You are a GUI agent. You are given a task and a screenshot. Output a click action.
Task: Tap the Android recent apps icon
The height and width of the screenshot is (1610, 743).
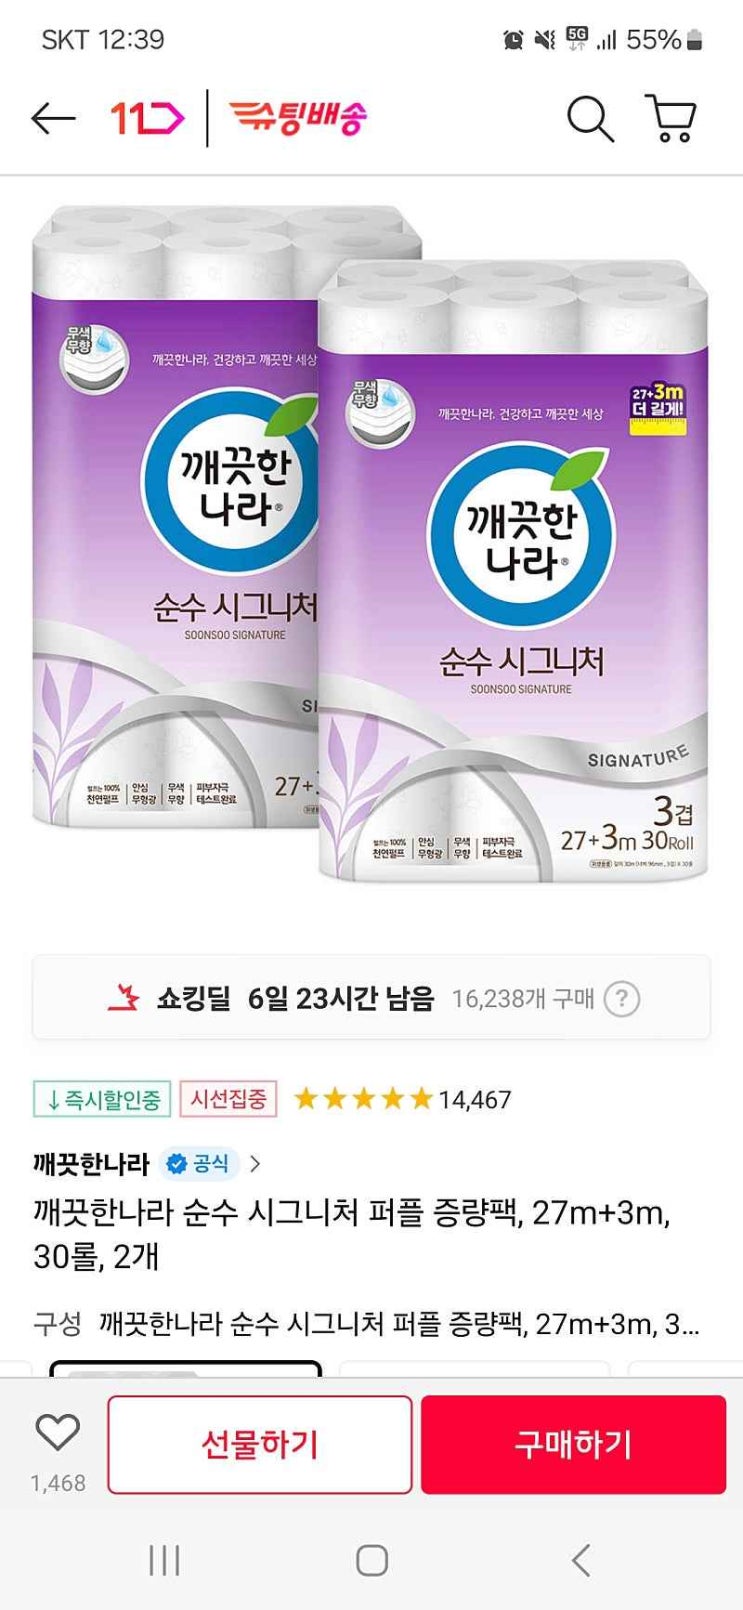[164, 1560]
